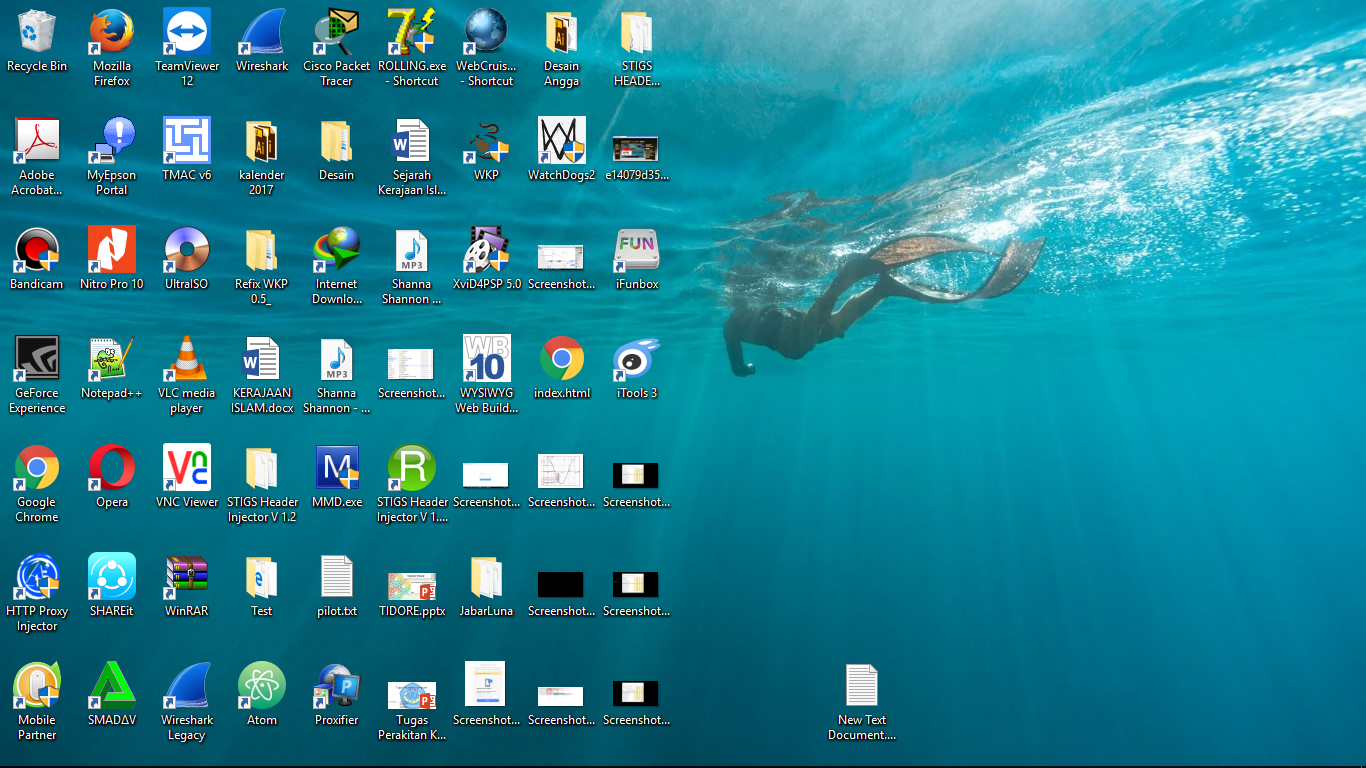Select the Internet Download Manager icon
This screenshot has height=768, width=1366.
tap(337, 250)
